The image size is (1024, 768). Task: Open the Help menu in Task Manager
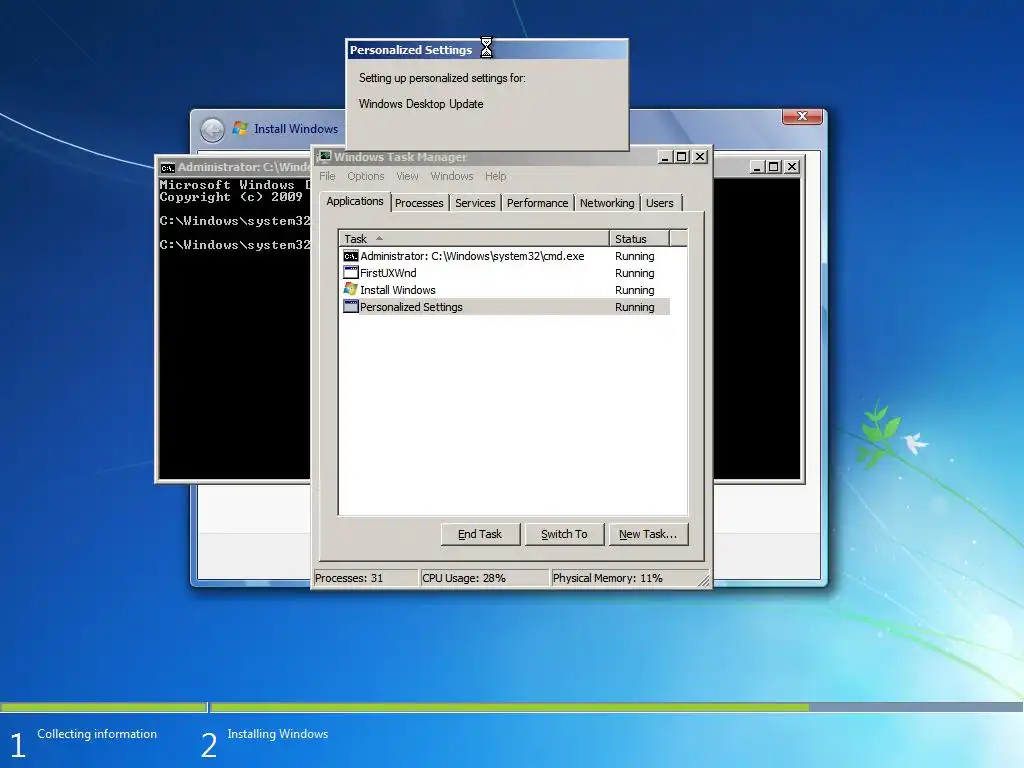coord(496,176)
